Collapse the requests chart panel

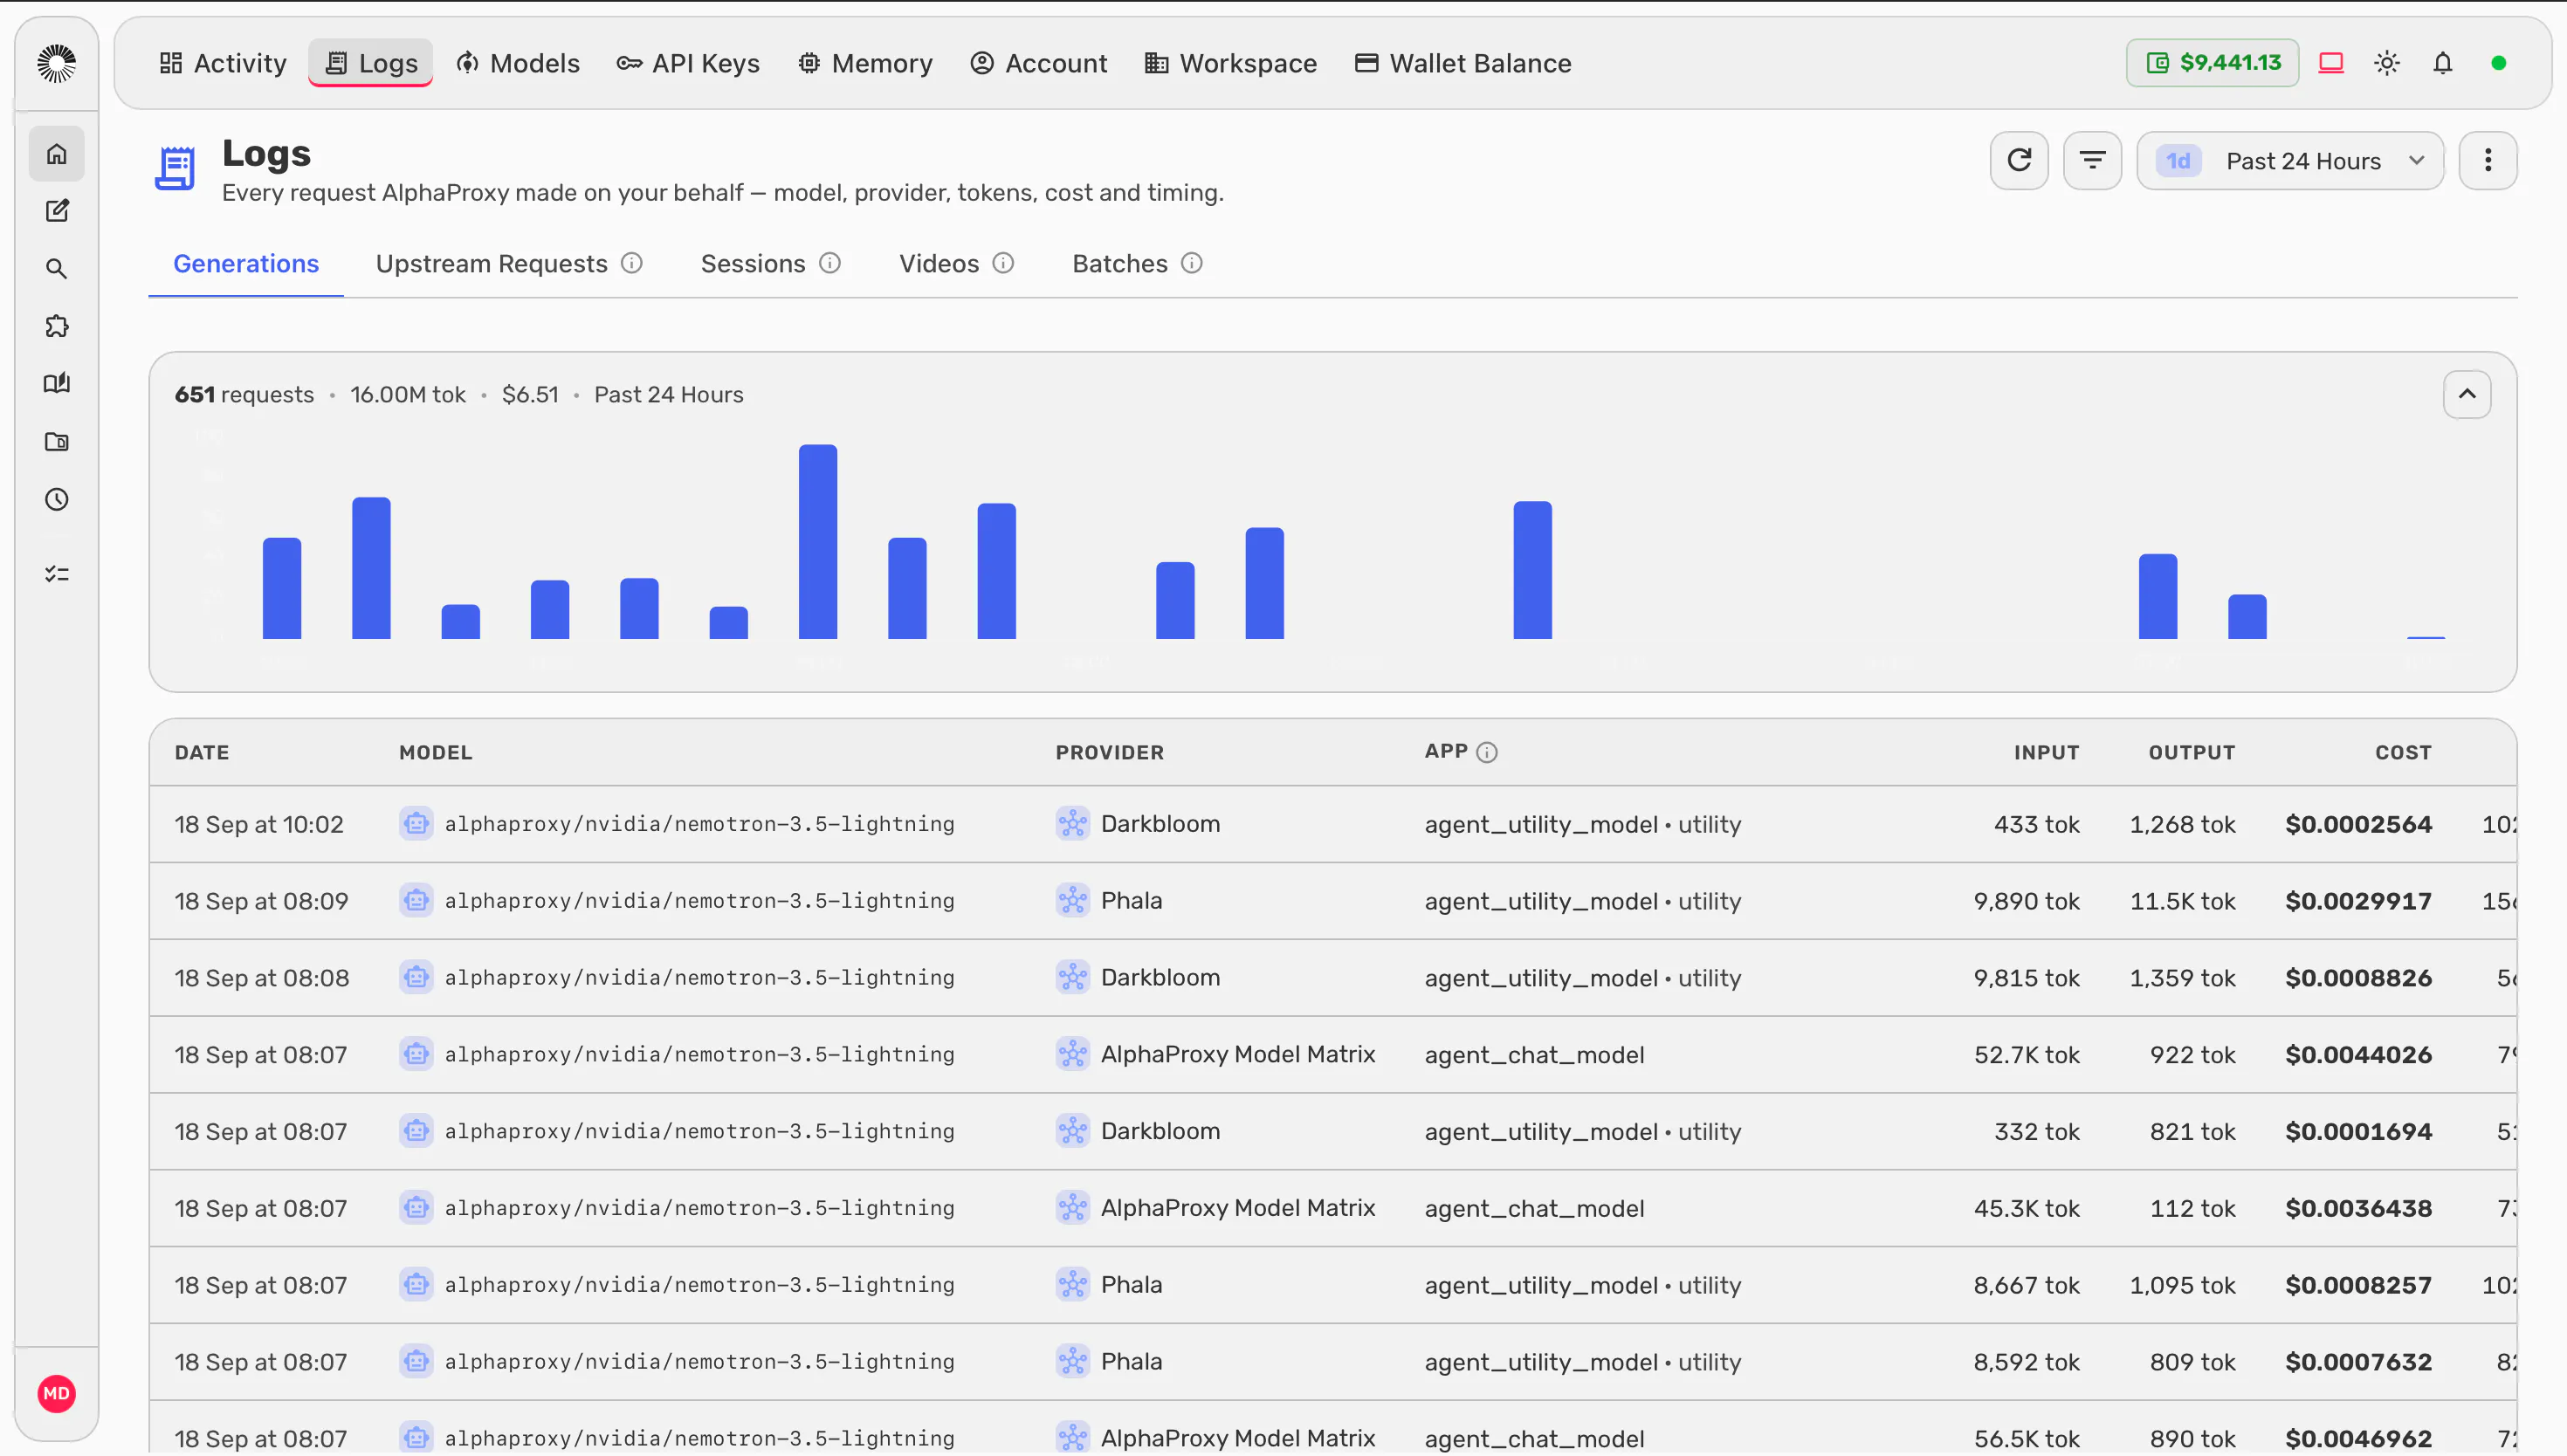click(2467, 394)
